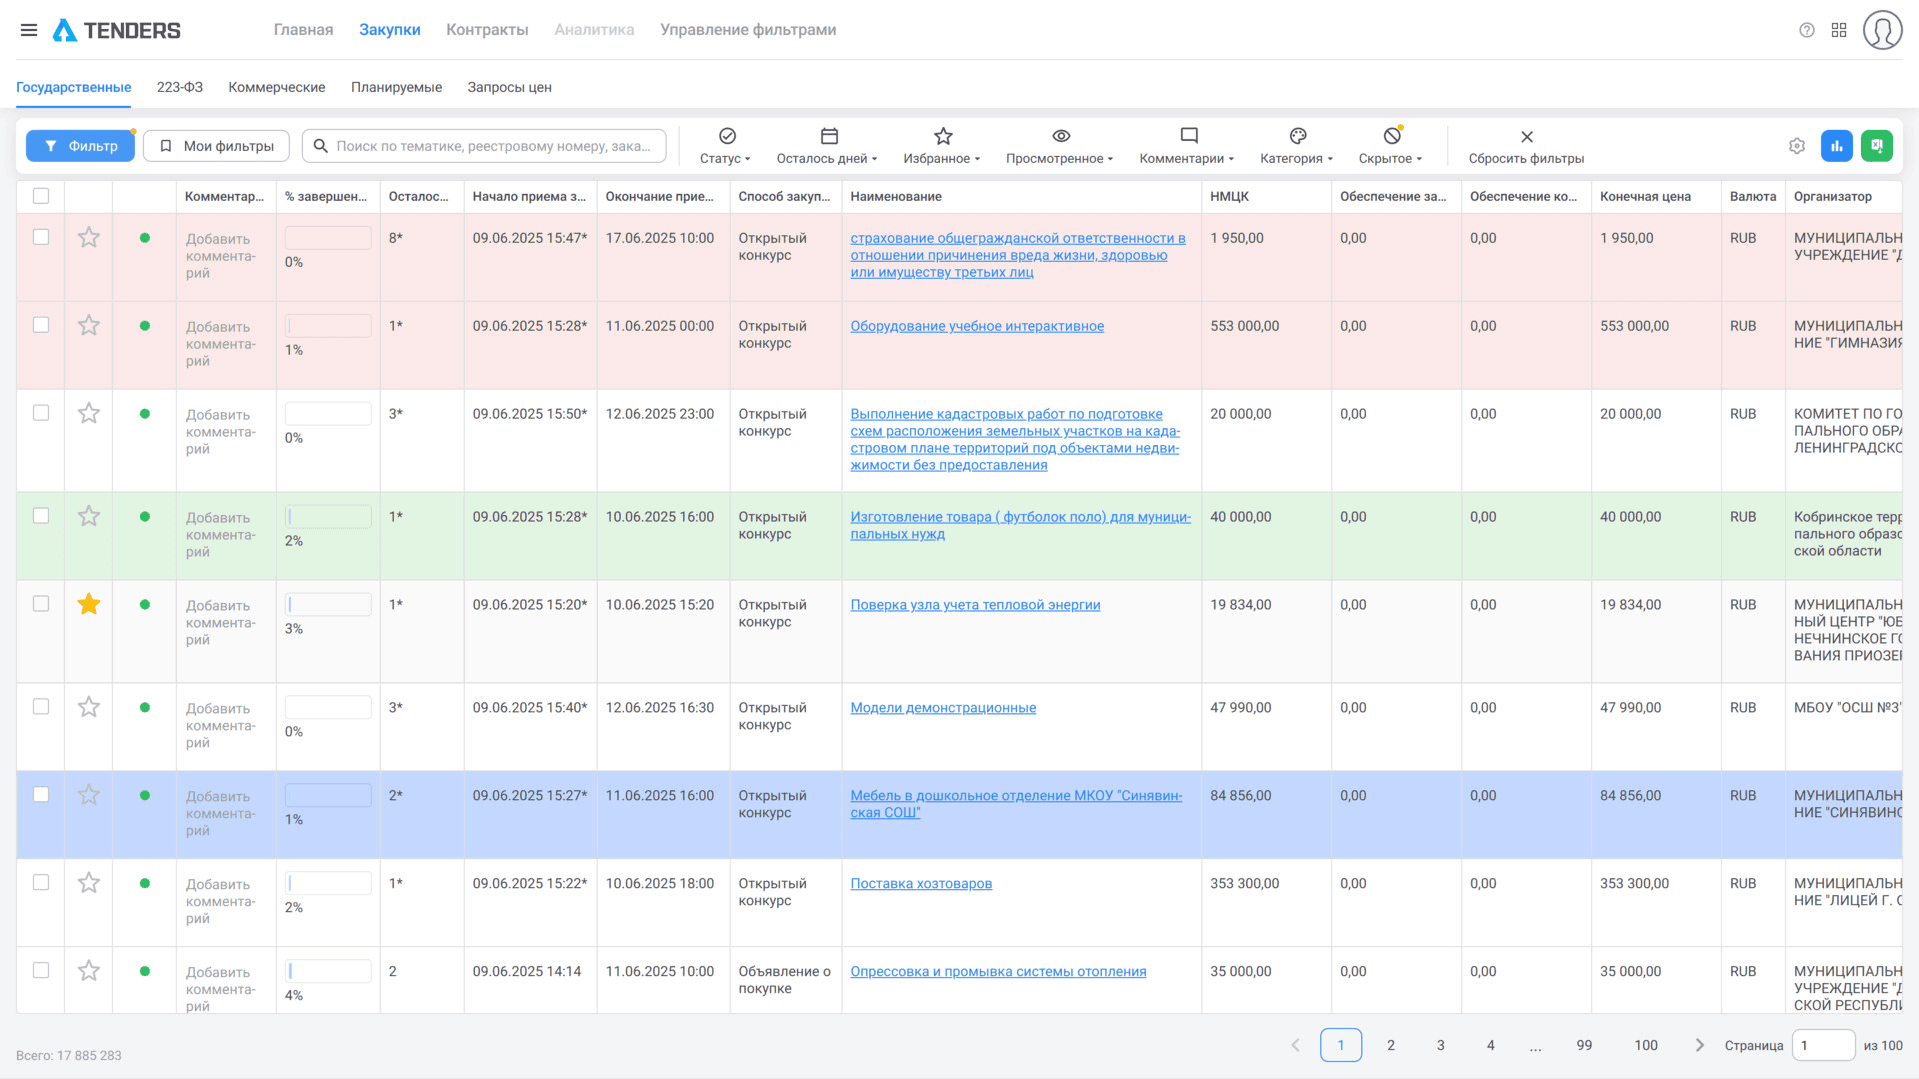
Task: Switch to the 223-ФЗ tab
Action: click(180, 87)
